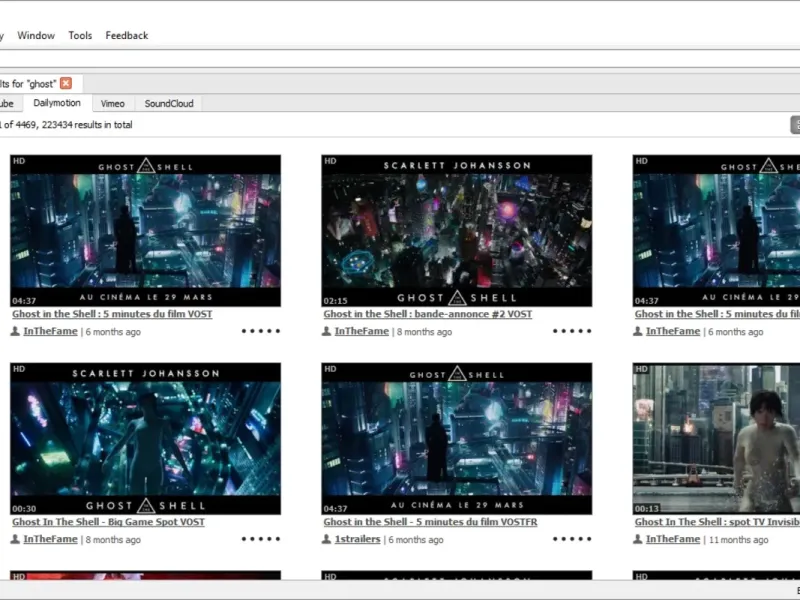Click rating dots for 5 minutes du film VOSTFR
The image size is (800, 600).
(572, 539)
